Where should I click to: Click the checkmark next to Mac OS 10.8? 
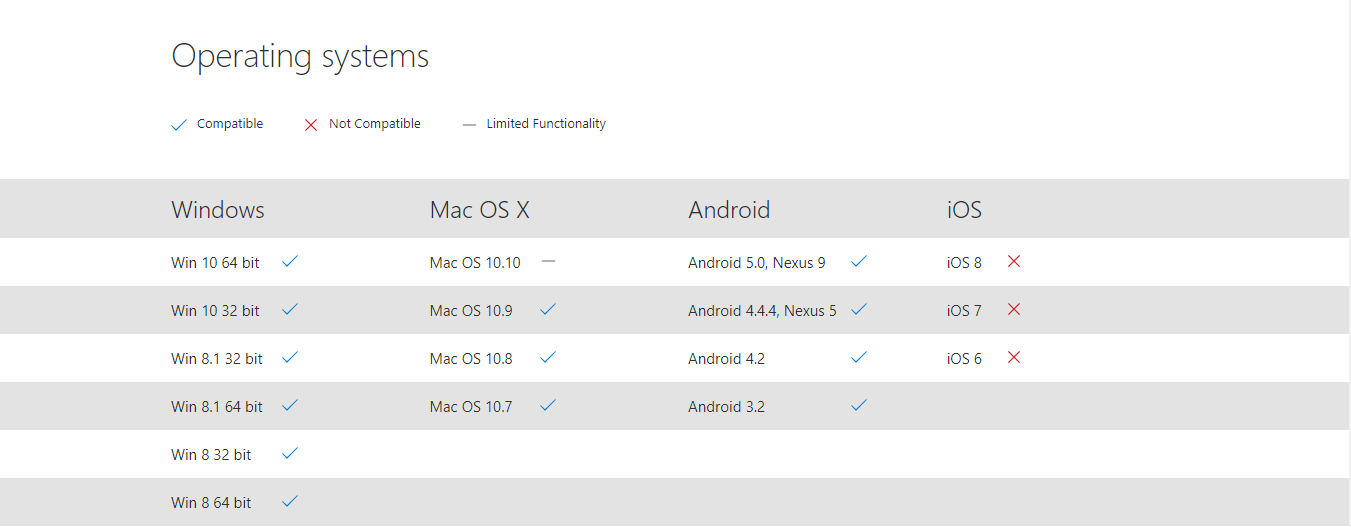548,357
